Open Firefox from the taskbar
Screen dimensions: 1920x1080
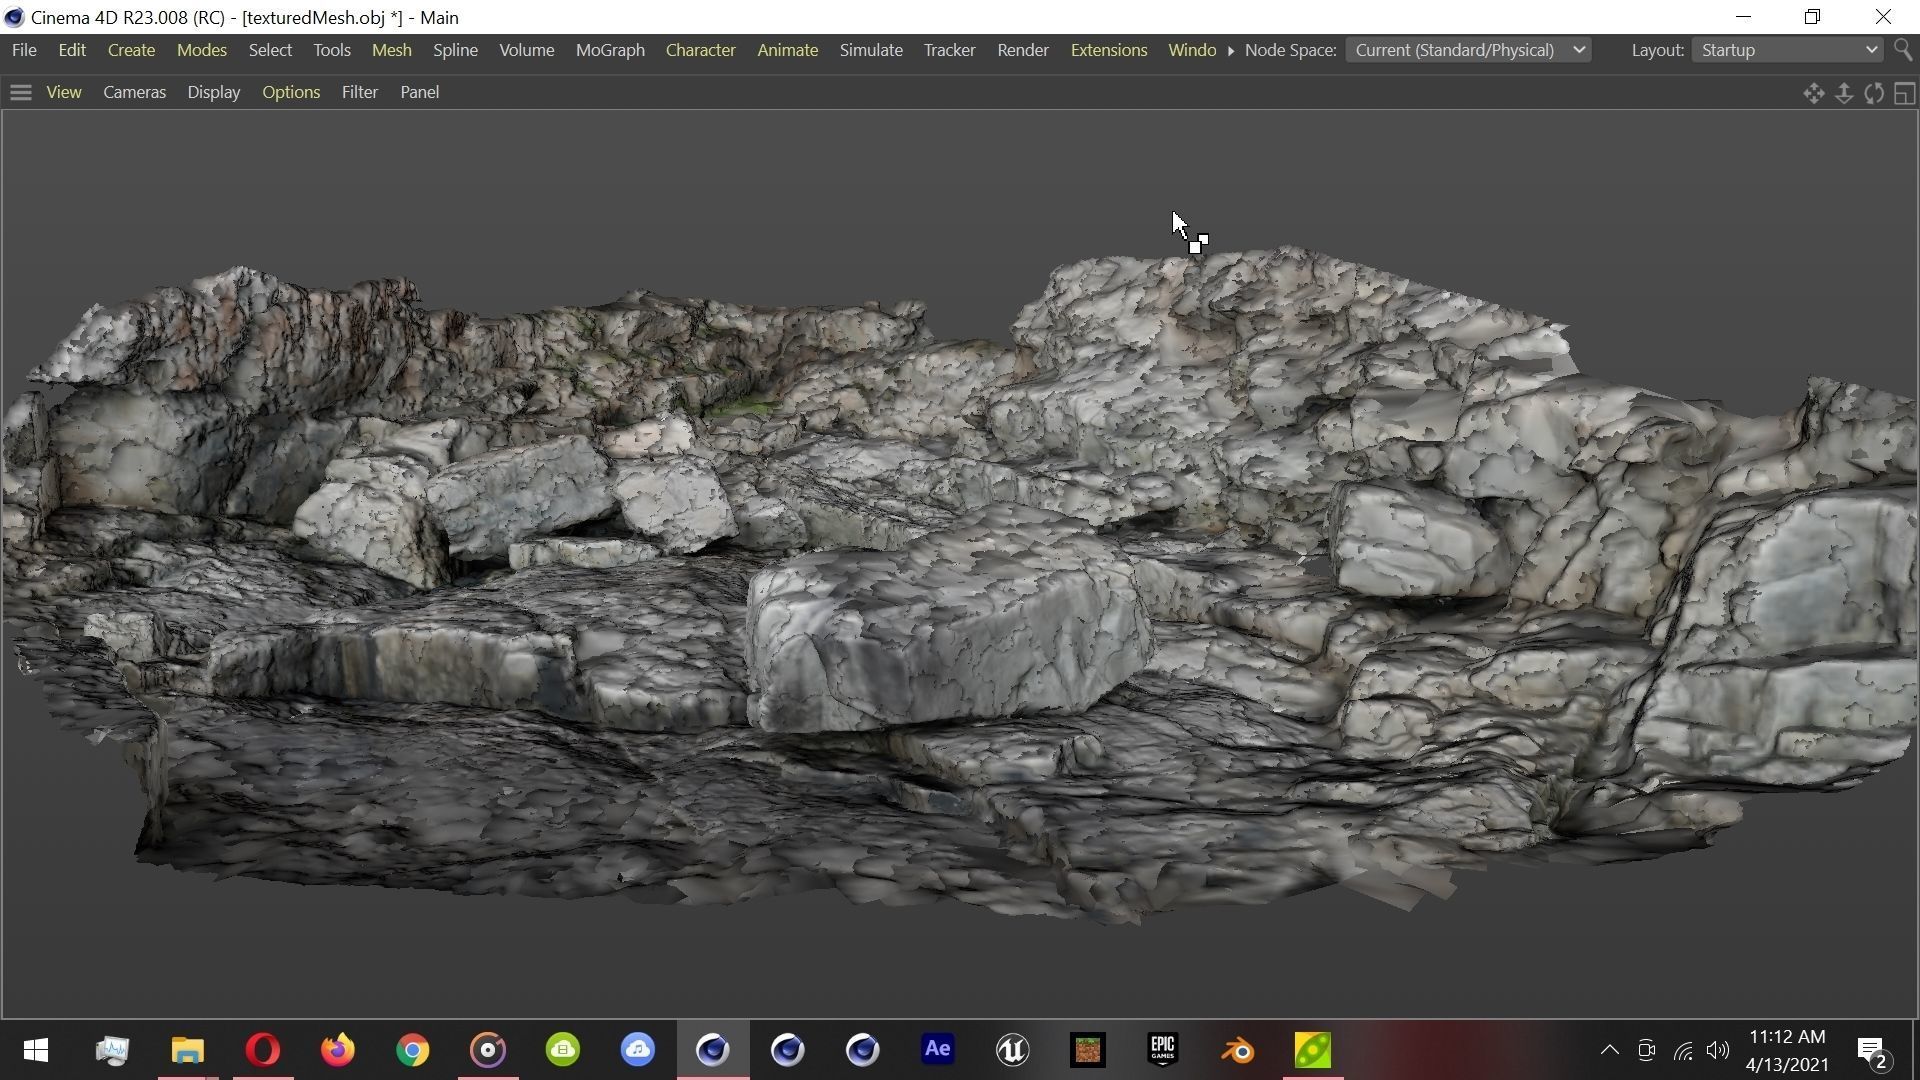[x=337, y=1050]
